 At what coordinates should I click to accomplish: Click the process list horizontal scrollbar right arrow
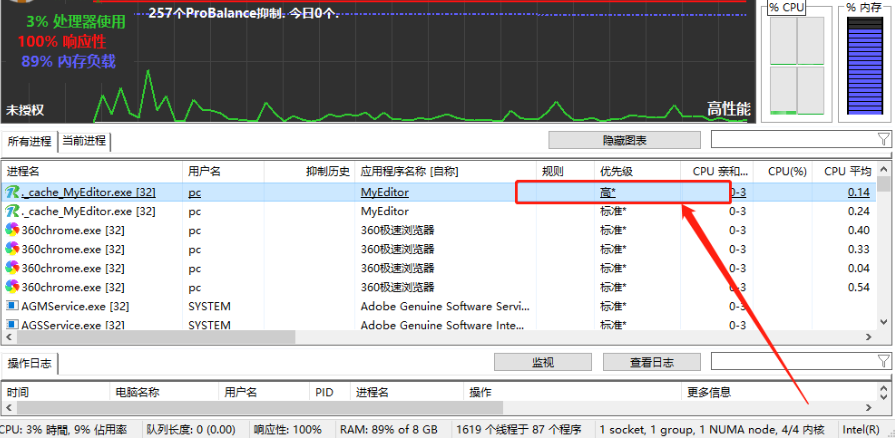(869, 337)
